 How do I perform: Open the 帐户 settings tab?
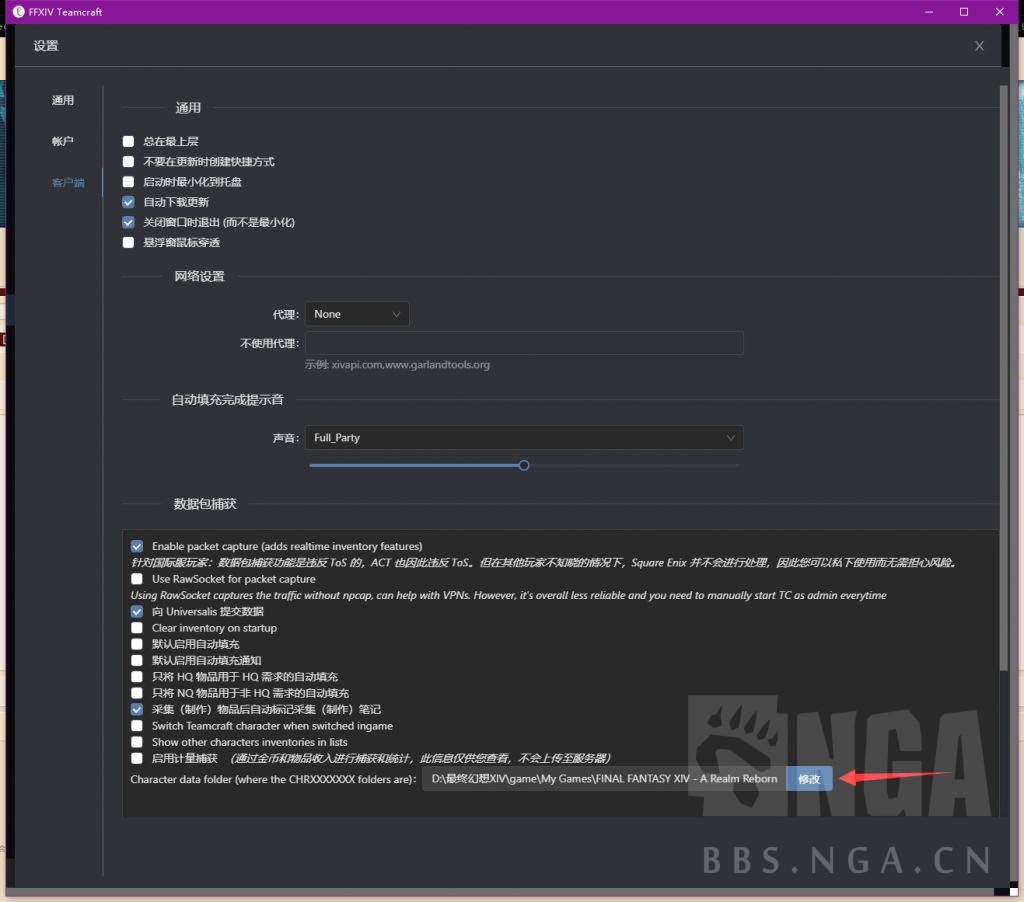click(63, 141)
